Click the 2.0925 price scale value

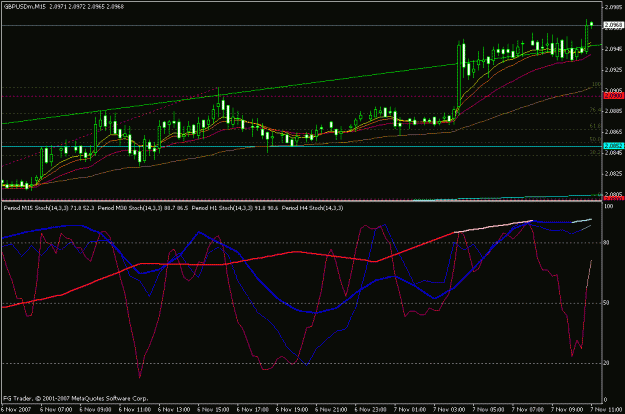click(x=614, y=70)
